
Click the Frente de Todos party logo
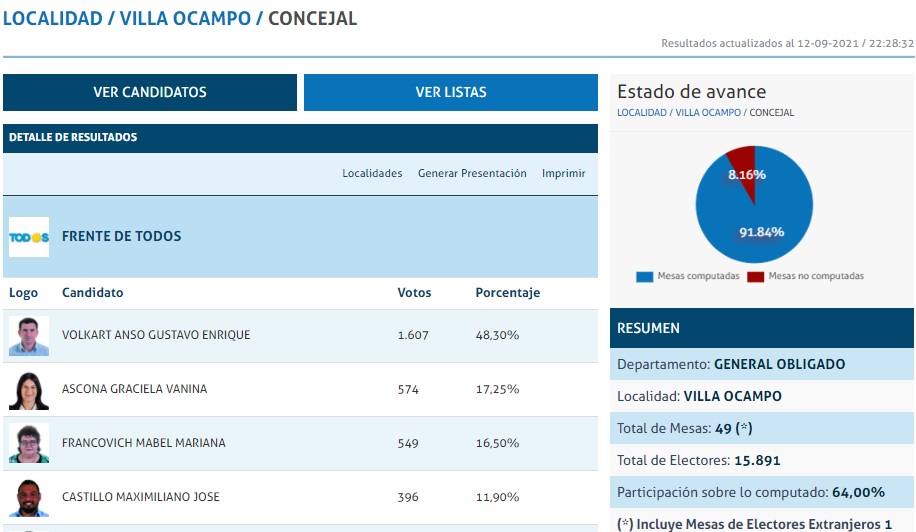29,237
